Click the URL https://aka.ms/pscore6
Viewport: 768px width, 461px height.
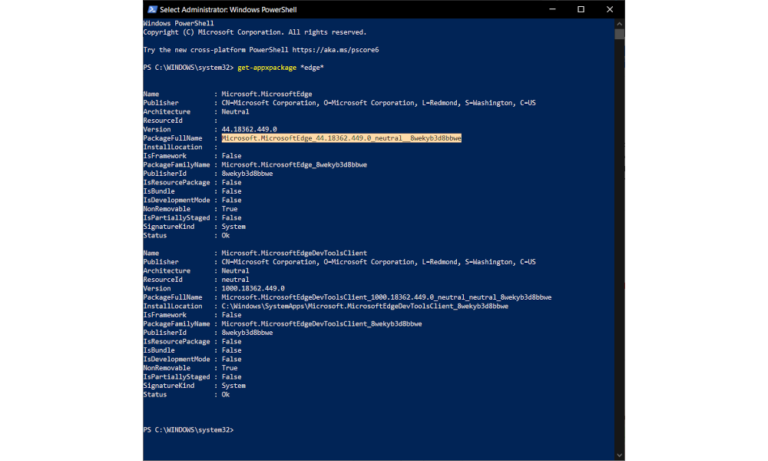336,50
